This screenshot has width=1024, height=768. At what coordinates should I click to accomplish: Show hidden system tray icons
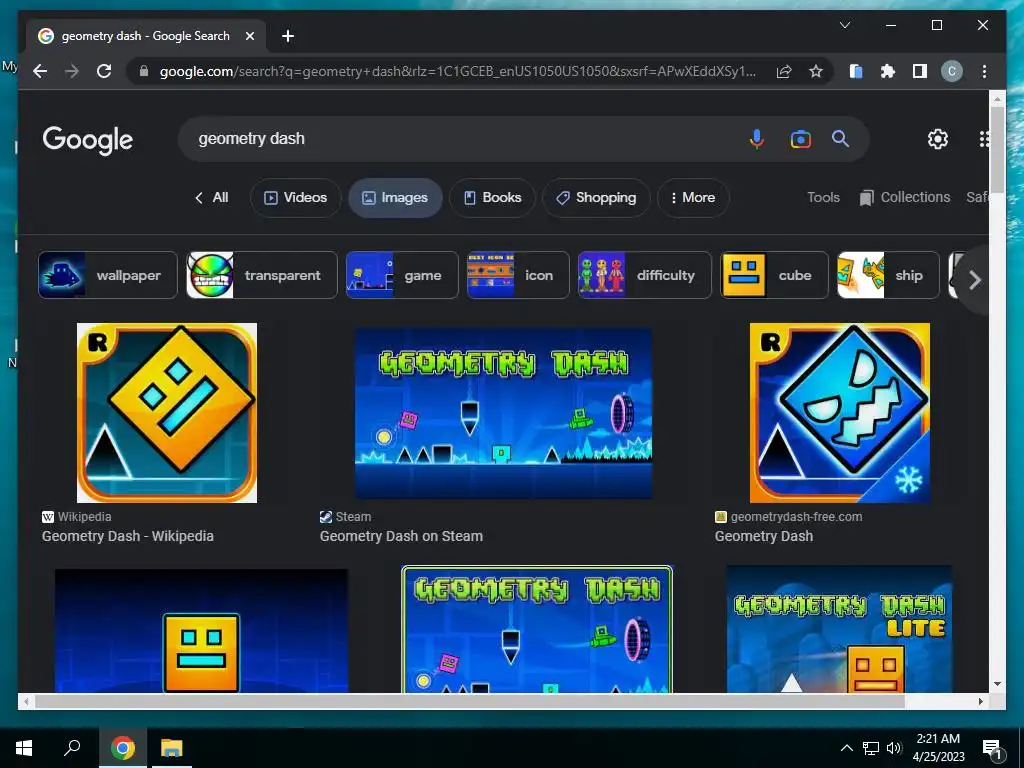point(846,748)
